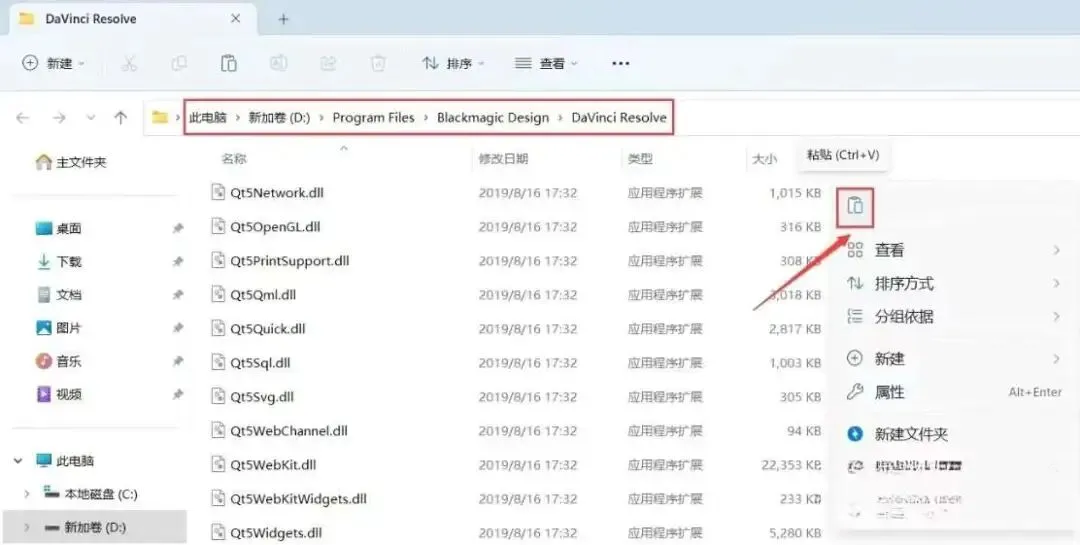Open 主文件夹 in sidebar
1080x545 pixels.
(x=71, y=163)
